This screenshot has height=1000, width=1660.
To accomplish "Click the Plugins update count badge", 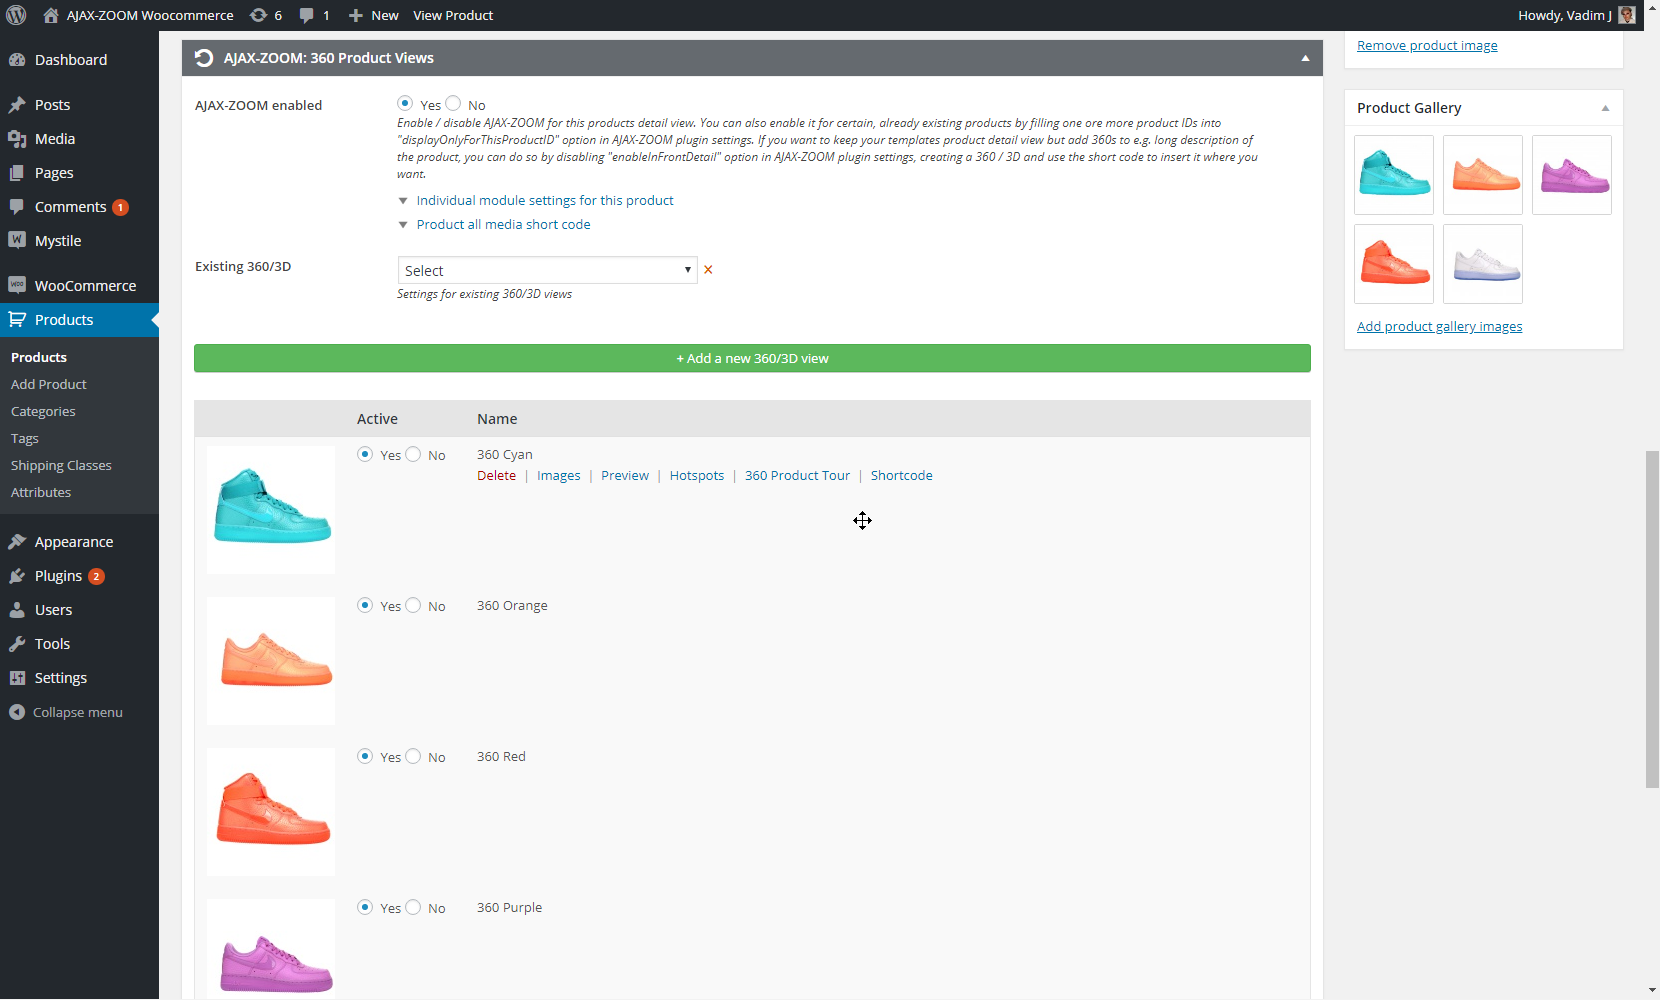I will (96, 576).
